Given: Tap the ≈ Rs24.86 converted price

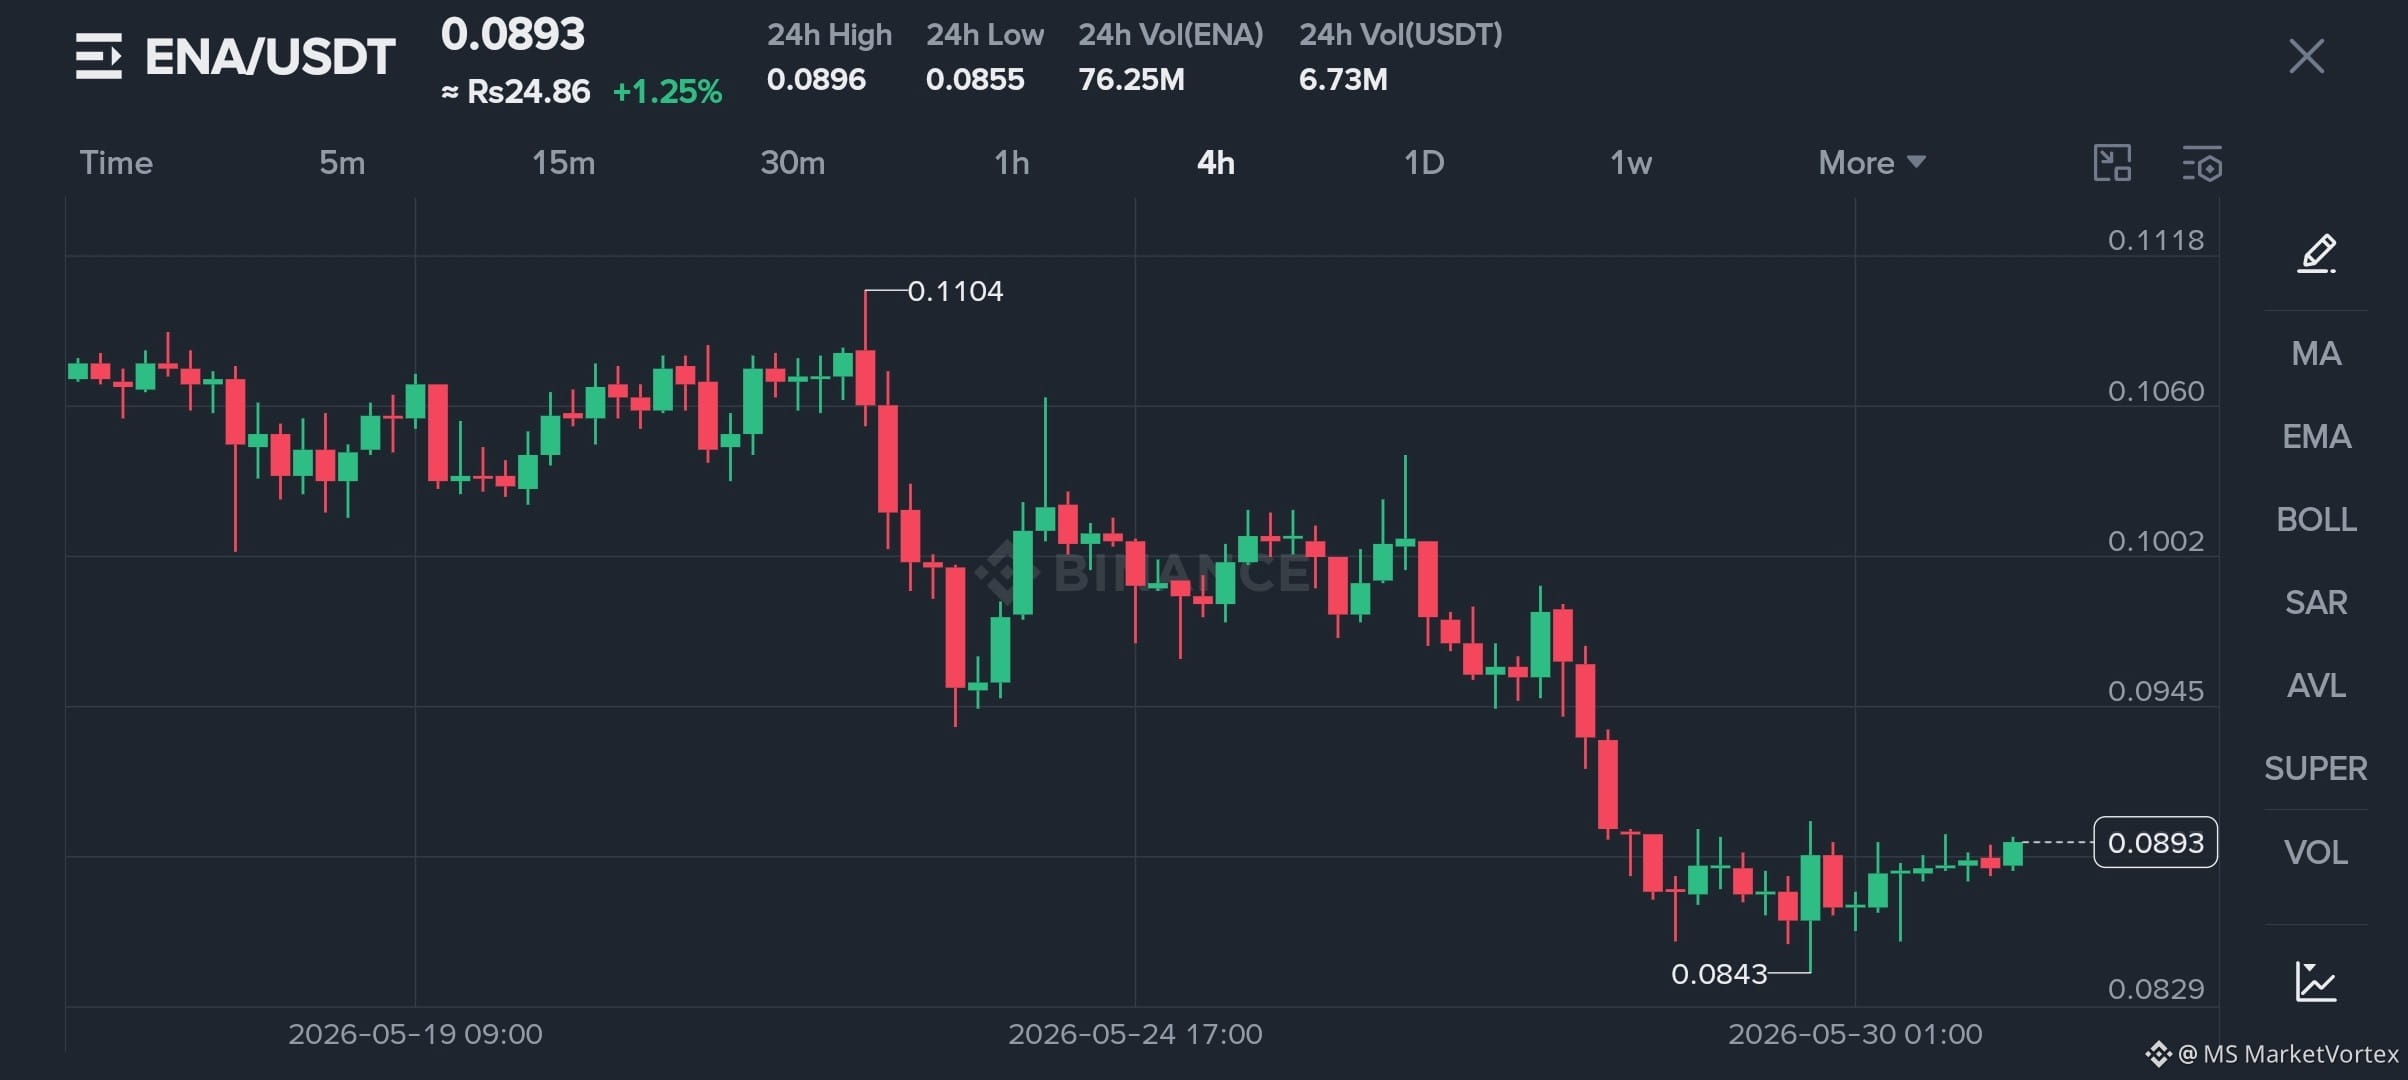Looking at the screenshot, I should tap(515, 92).
